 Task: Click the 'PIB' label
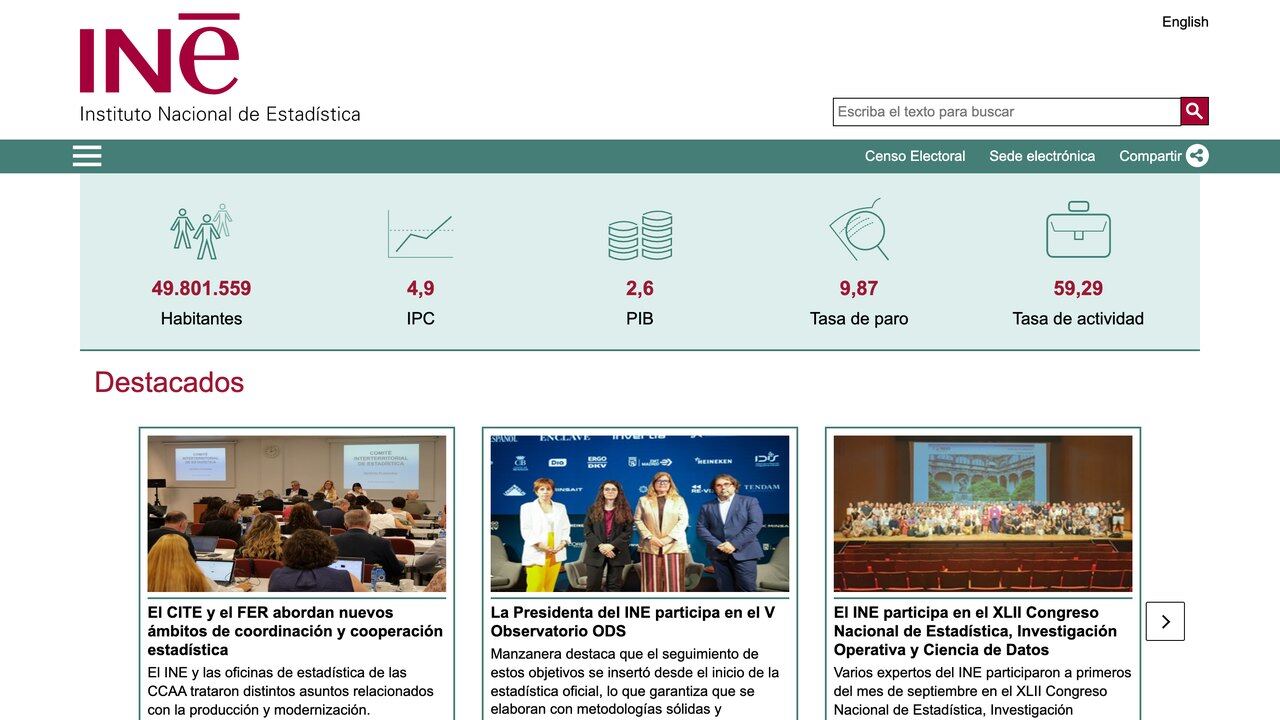pos(640,319)
